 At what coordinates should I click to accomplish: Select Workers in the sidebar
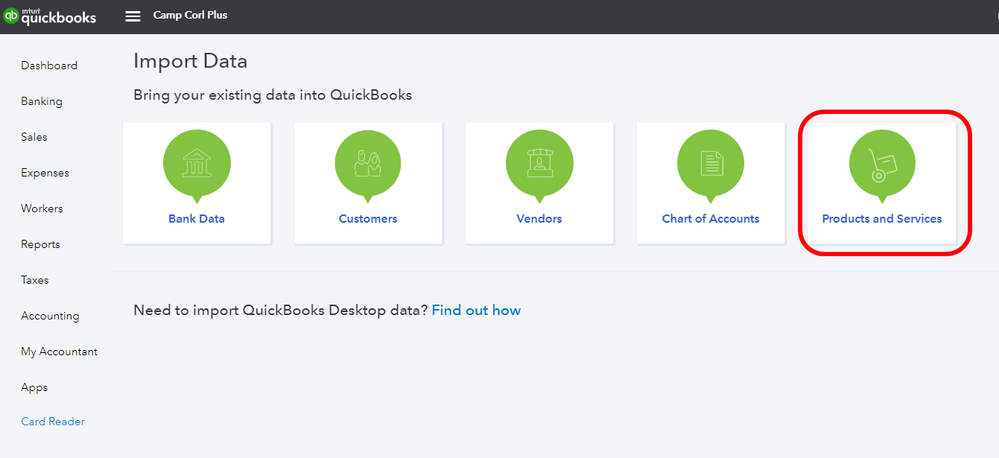pos(42,208)
